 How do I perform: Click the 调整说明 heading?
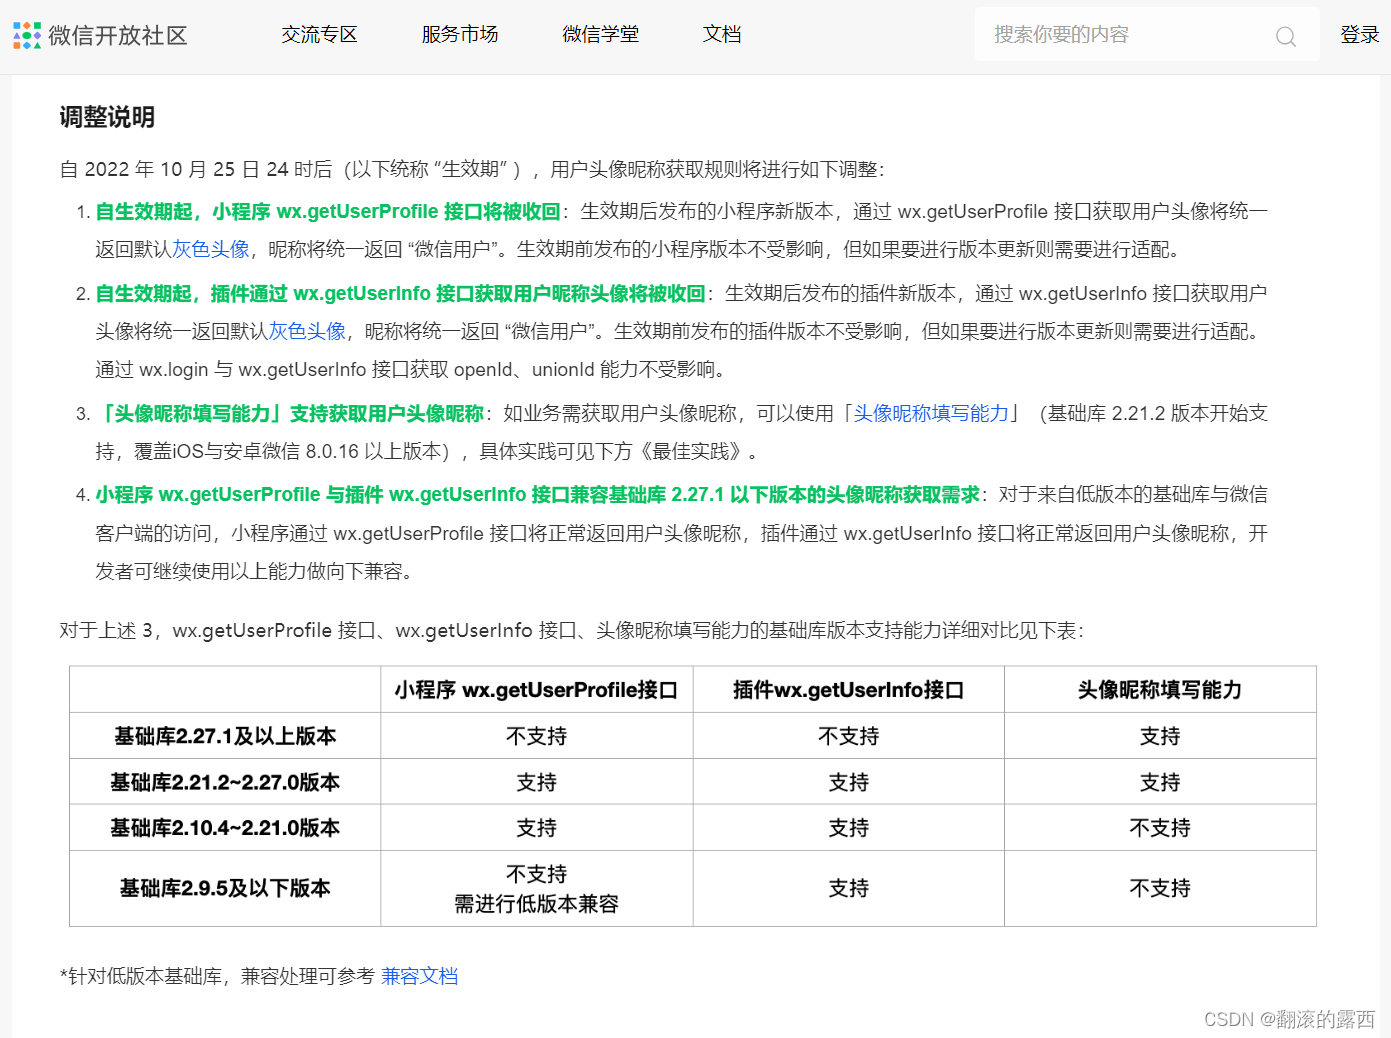107,117
